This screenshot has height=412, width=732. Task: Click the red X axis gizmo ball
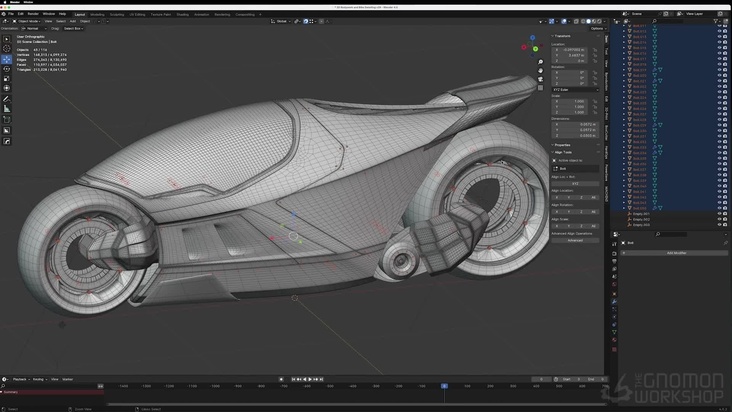coord(524,47)
